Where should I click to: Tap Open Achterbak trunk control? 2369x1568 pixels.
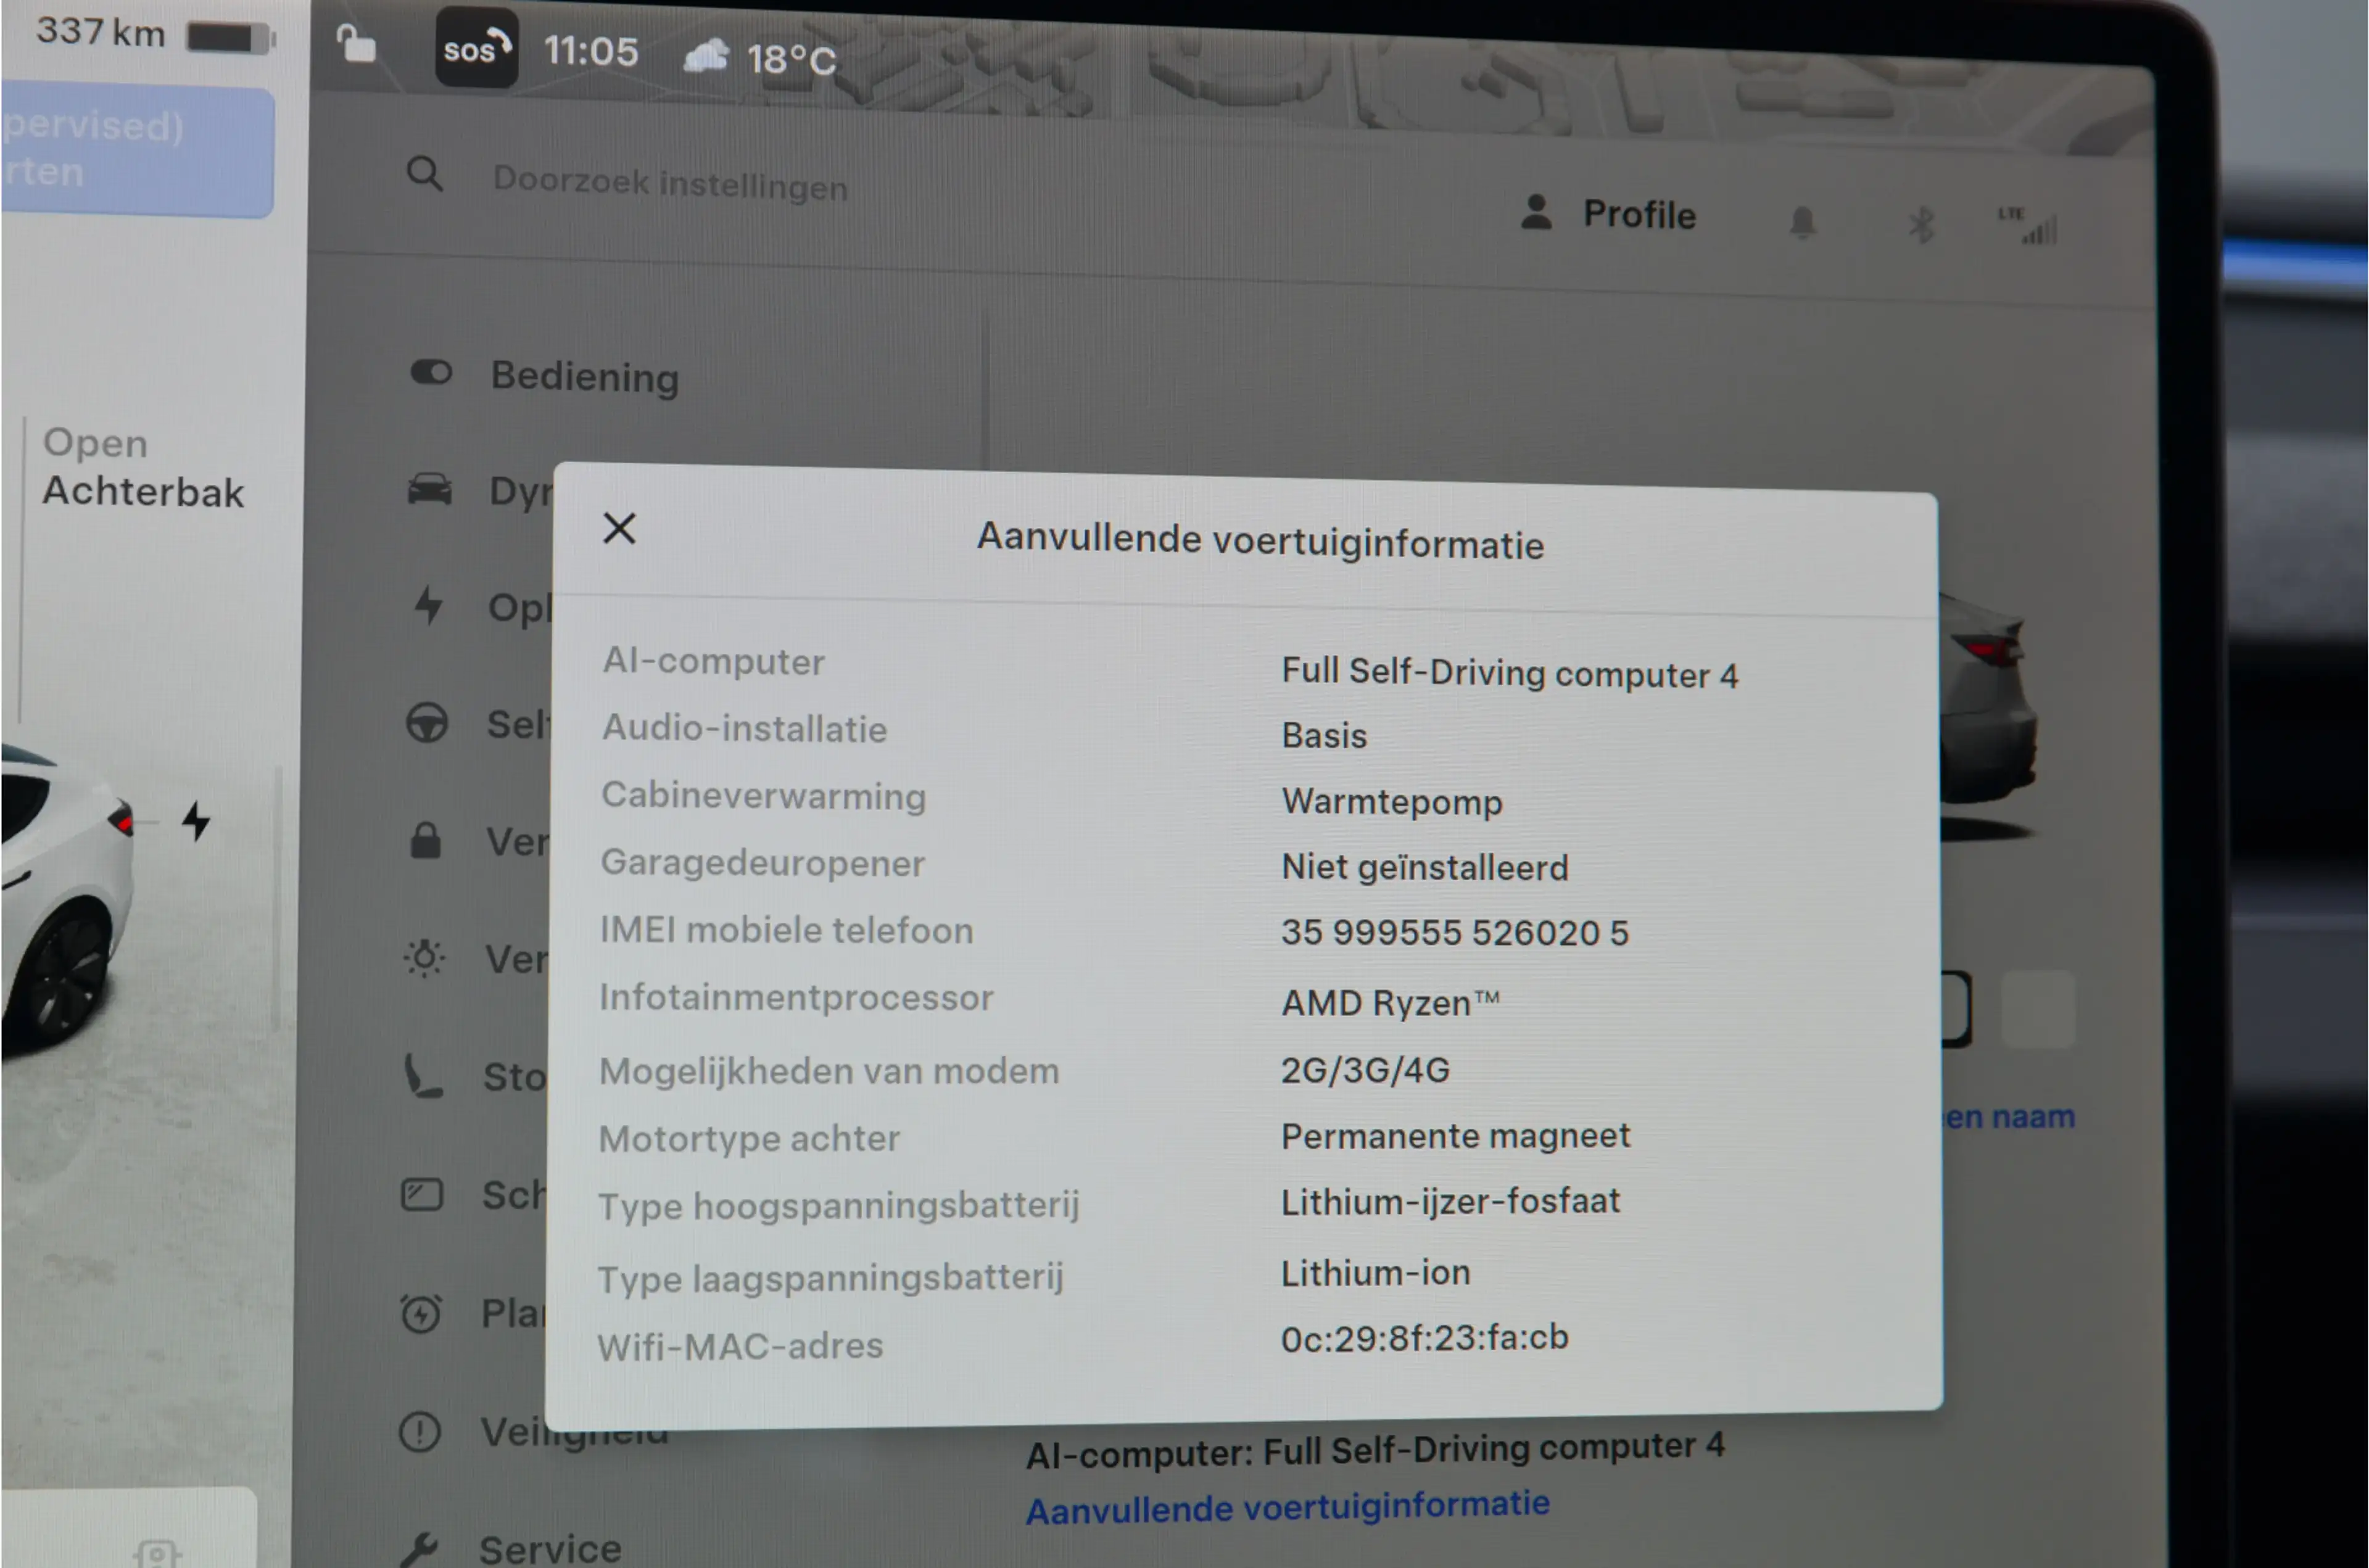tap(143, 468)
